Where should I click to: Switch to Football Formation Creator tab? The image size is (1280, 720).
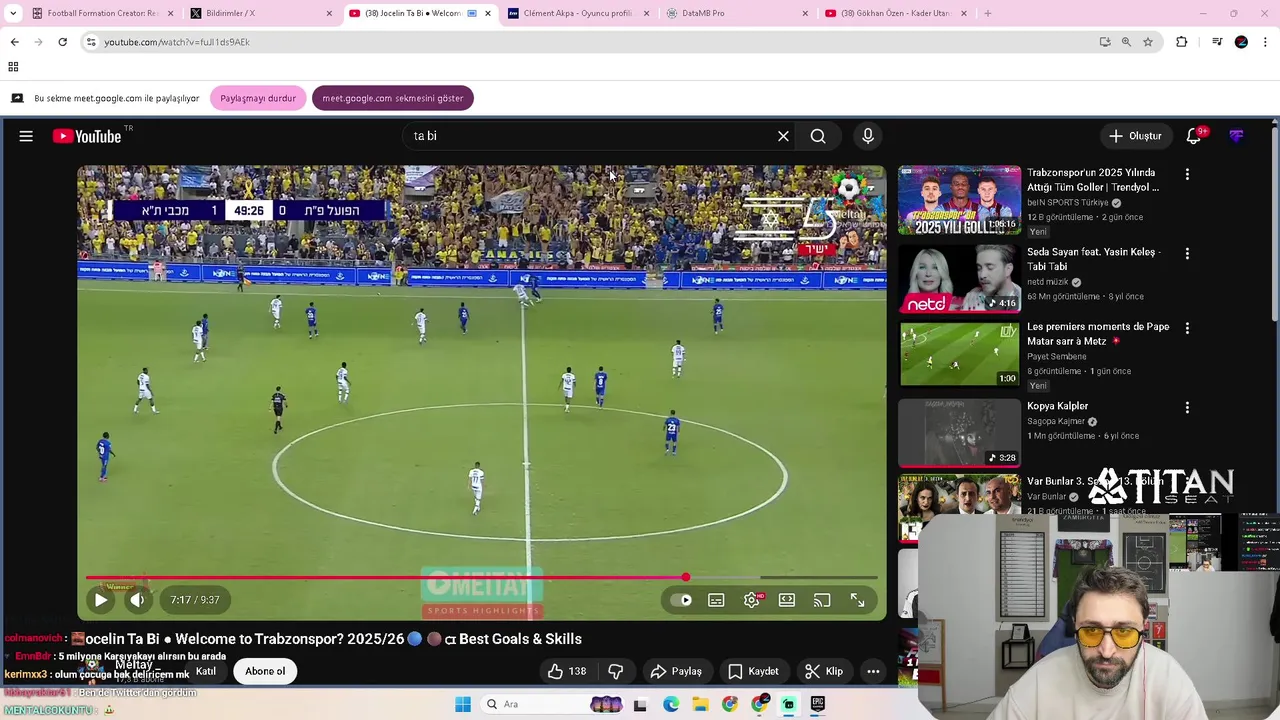pos(102,13)
